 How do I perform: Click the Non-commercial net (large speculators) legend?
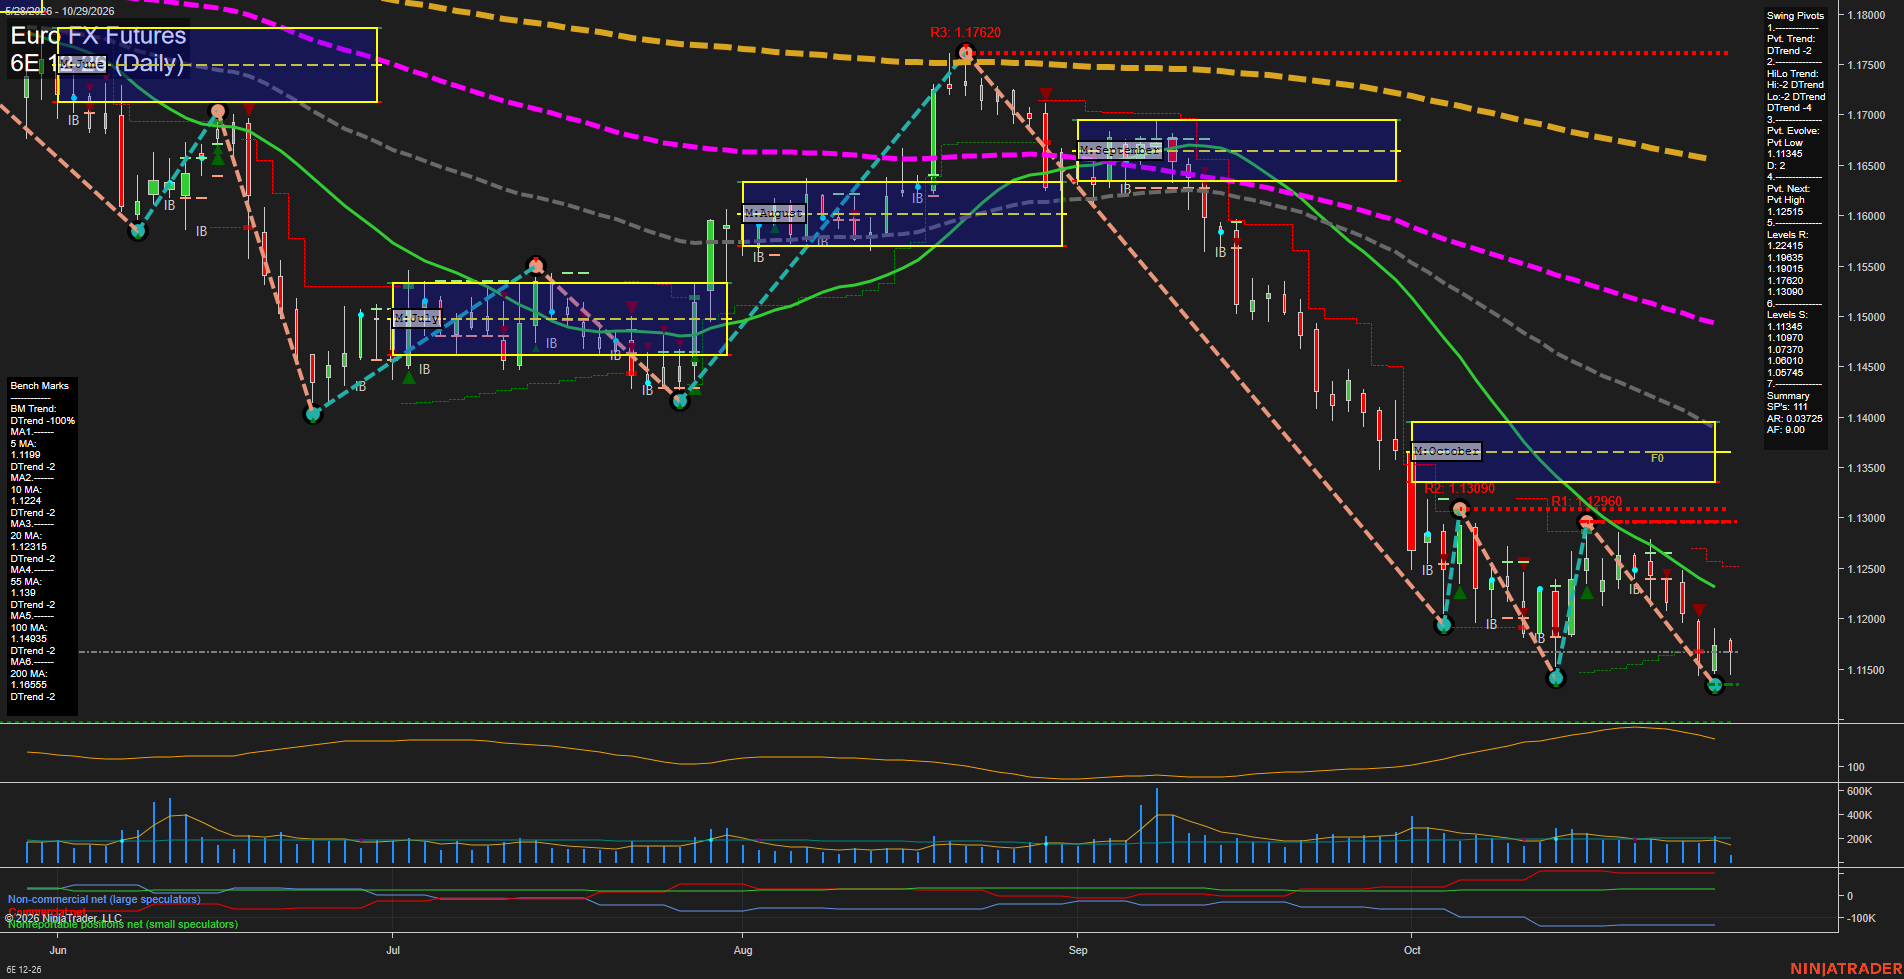coord(104,900)
